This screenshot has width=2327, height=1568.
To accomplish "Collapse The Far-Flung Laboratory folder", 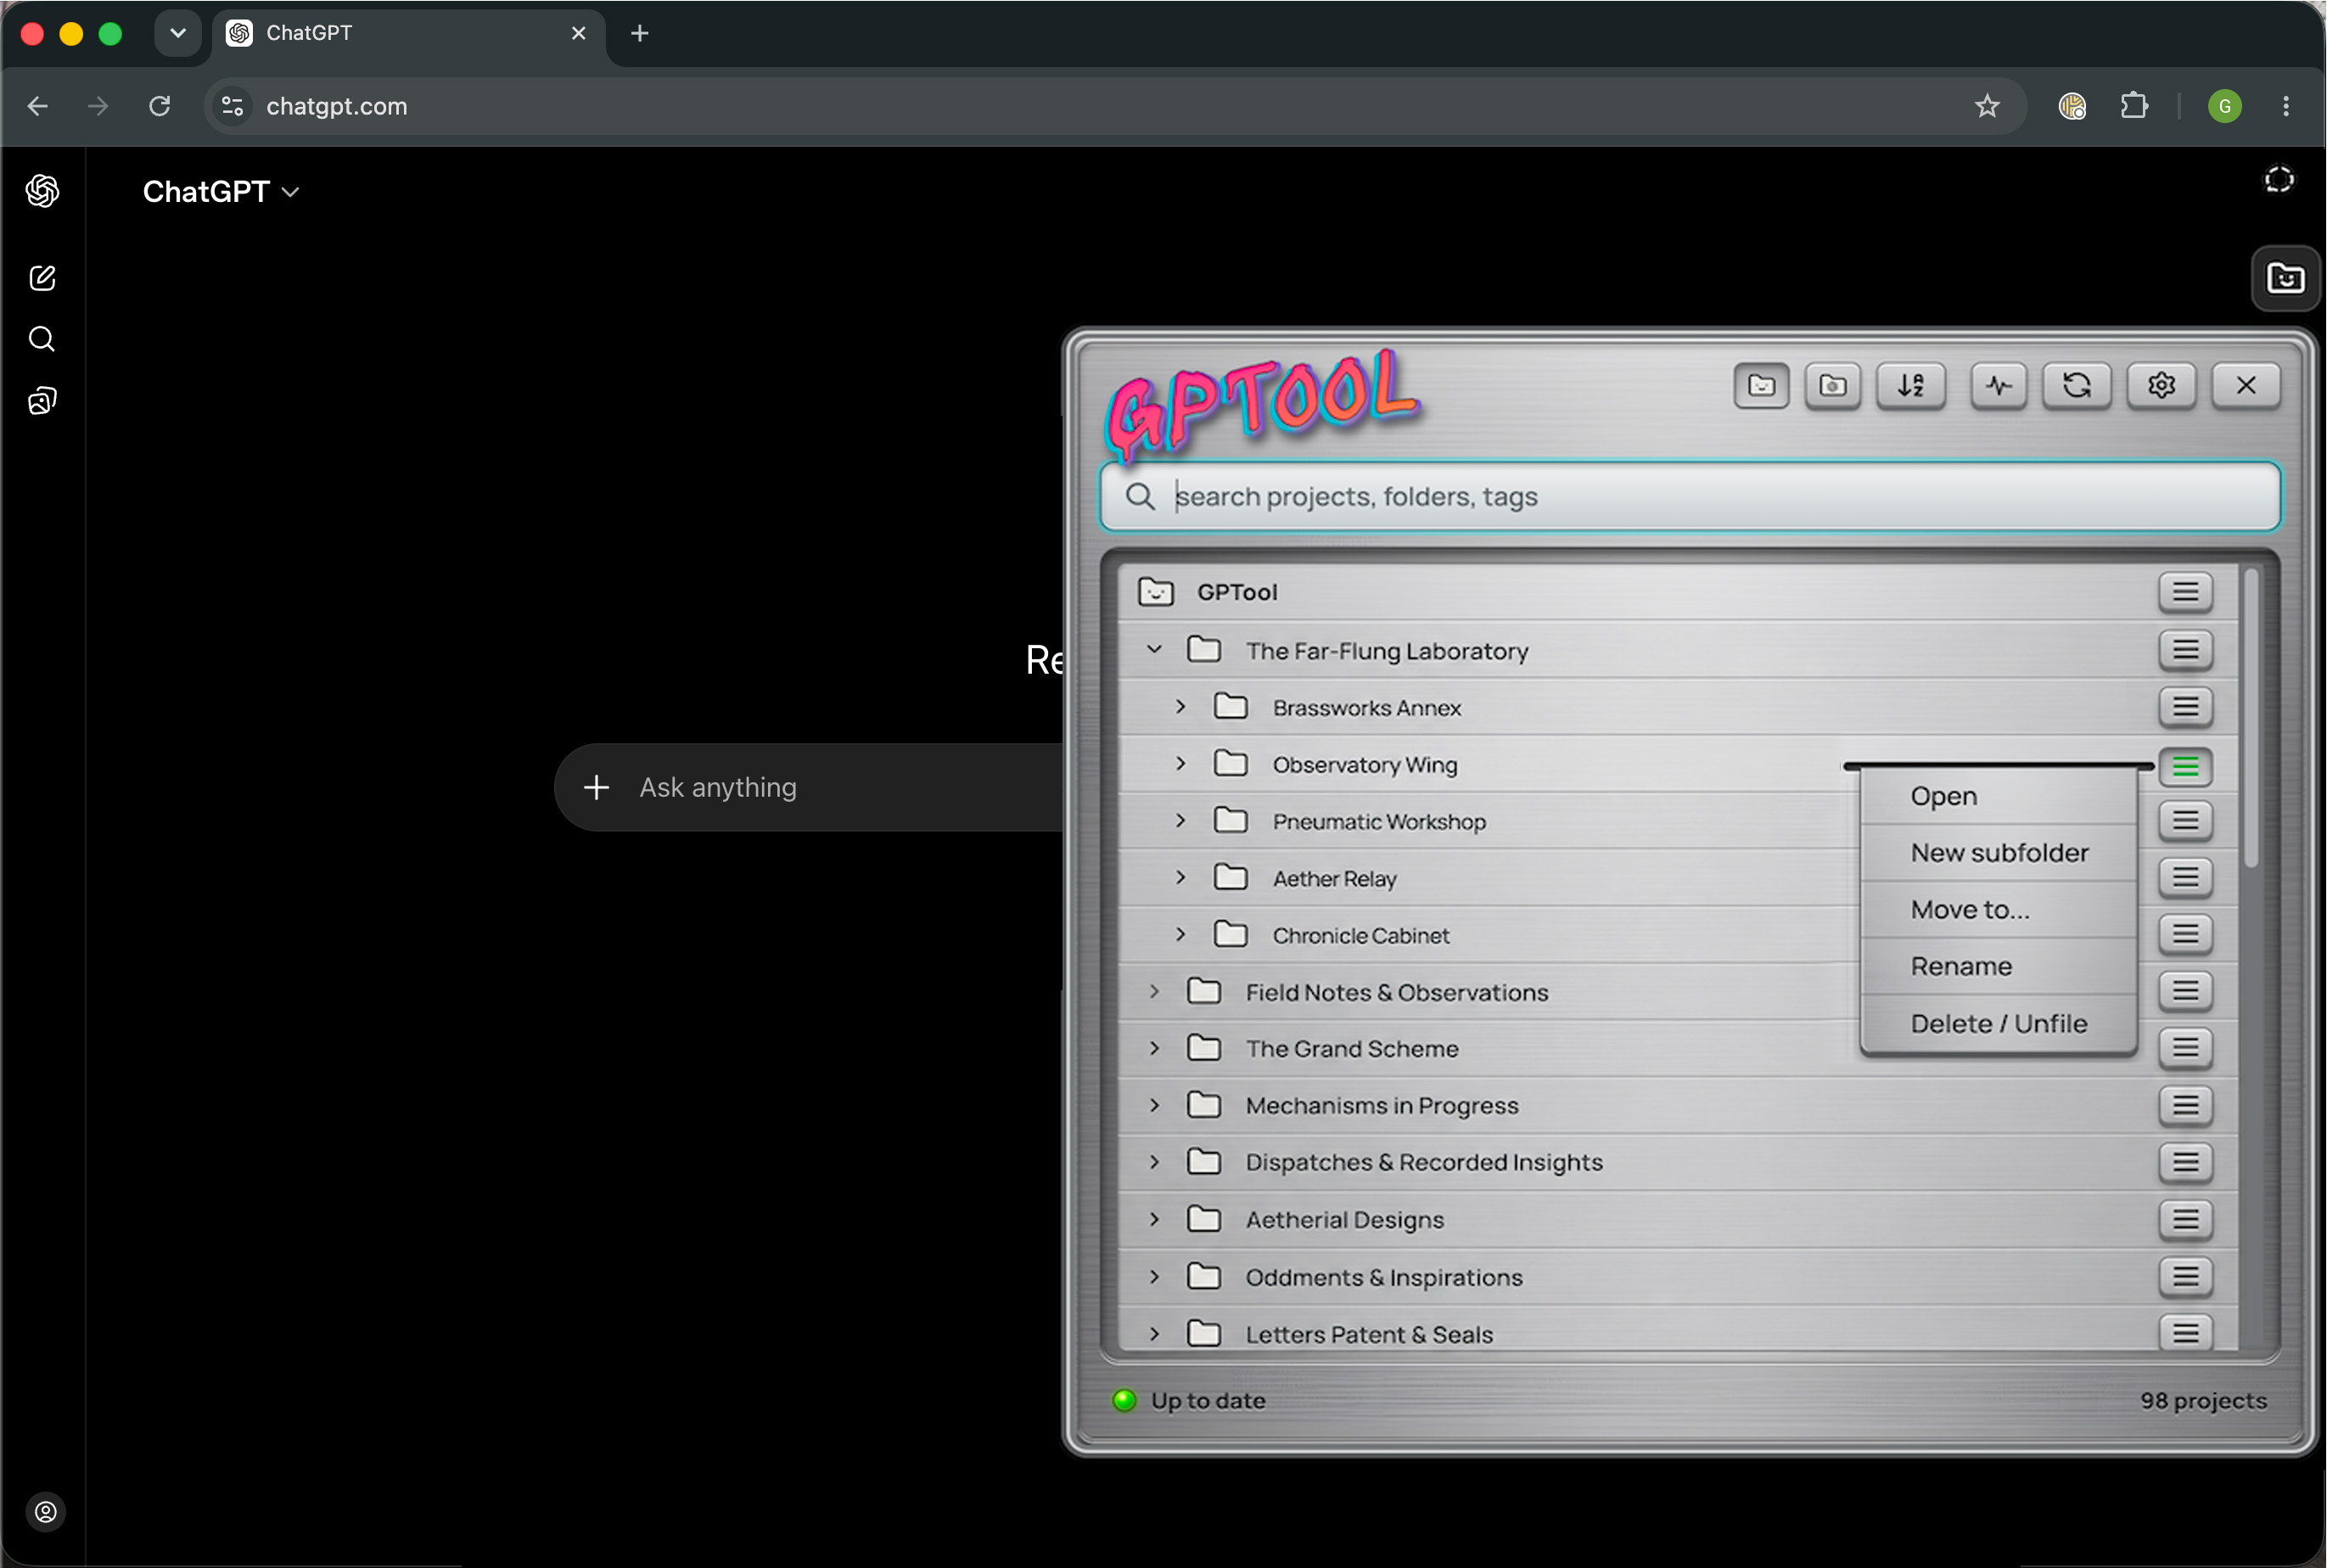I will [x=1154, y=649].
